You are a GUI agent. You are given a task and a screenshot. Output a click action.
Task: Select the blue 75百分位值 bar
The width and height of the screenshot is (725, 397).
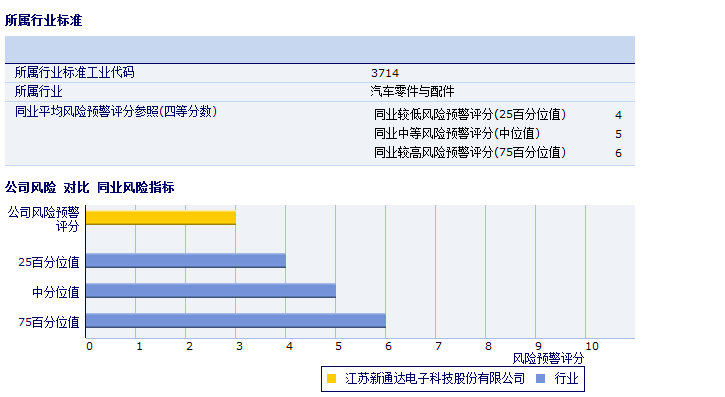(236, 321)
